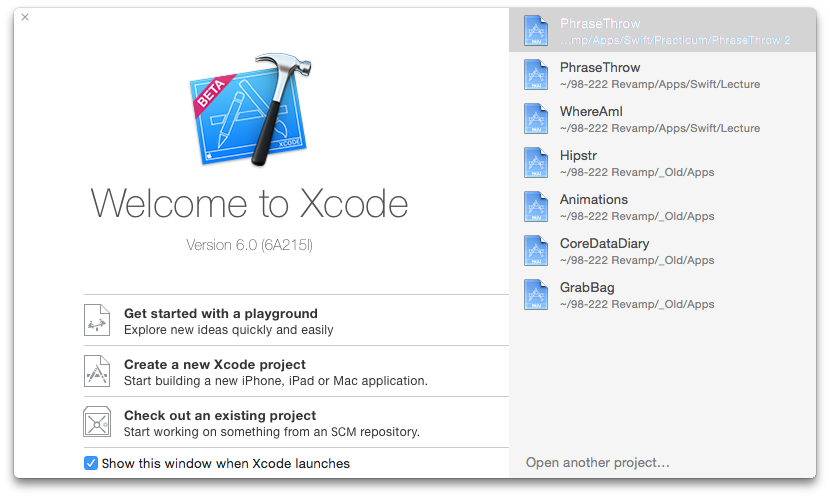Close the Welcome to Xcode window
This screenshot has width=830, height=498.
point(25,17)
